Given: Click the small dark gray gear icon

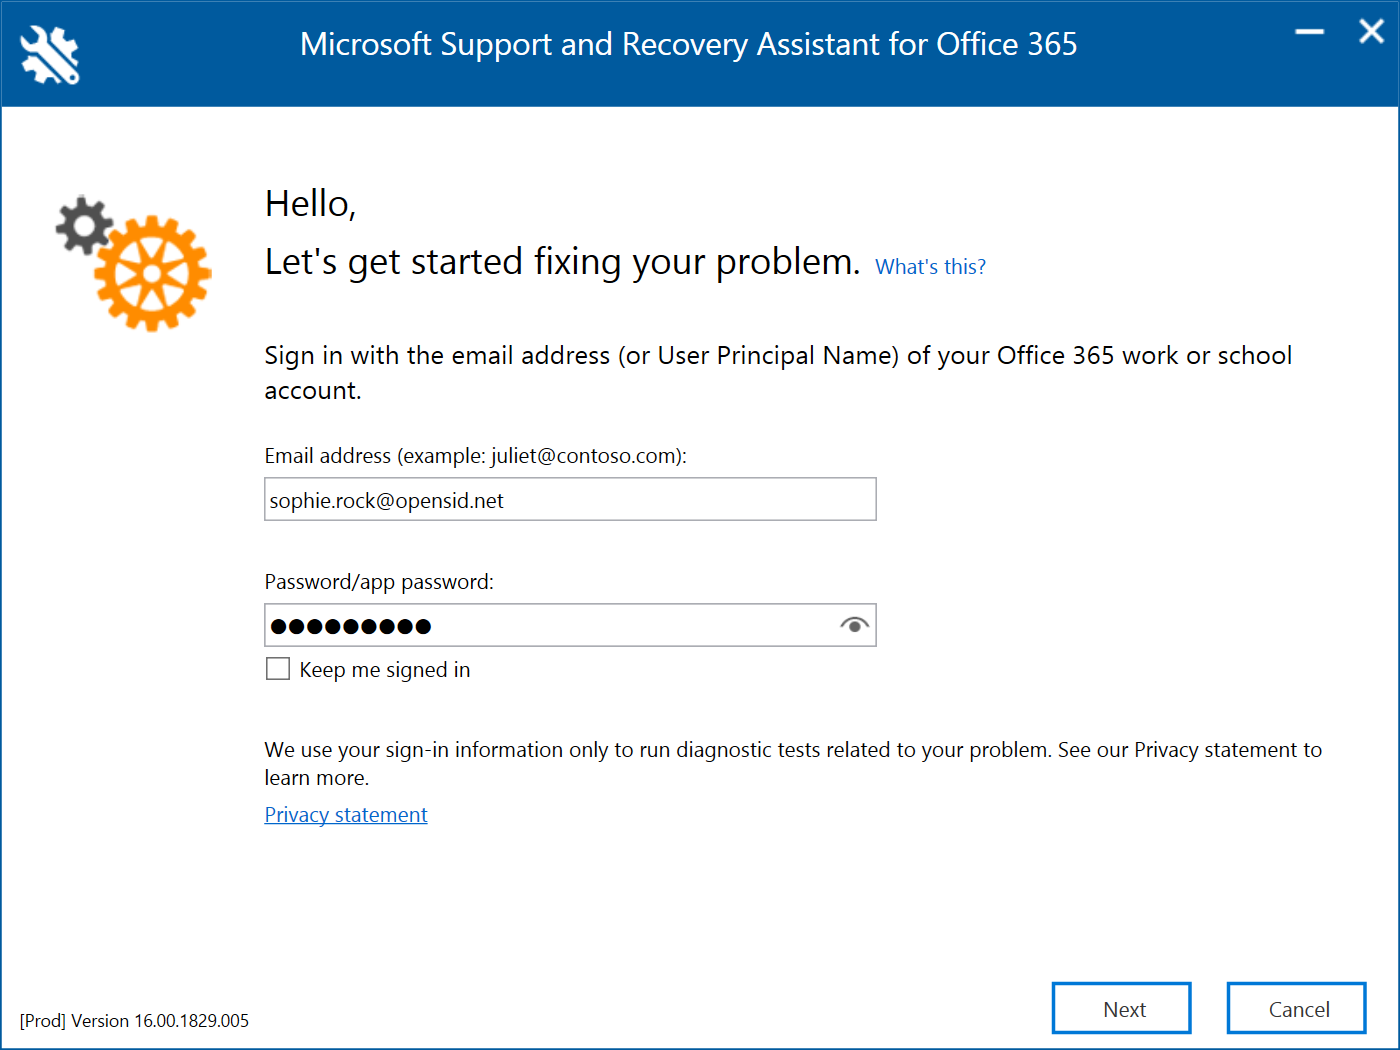Looking at the screenshot, I should tap(83, 225).
